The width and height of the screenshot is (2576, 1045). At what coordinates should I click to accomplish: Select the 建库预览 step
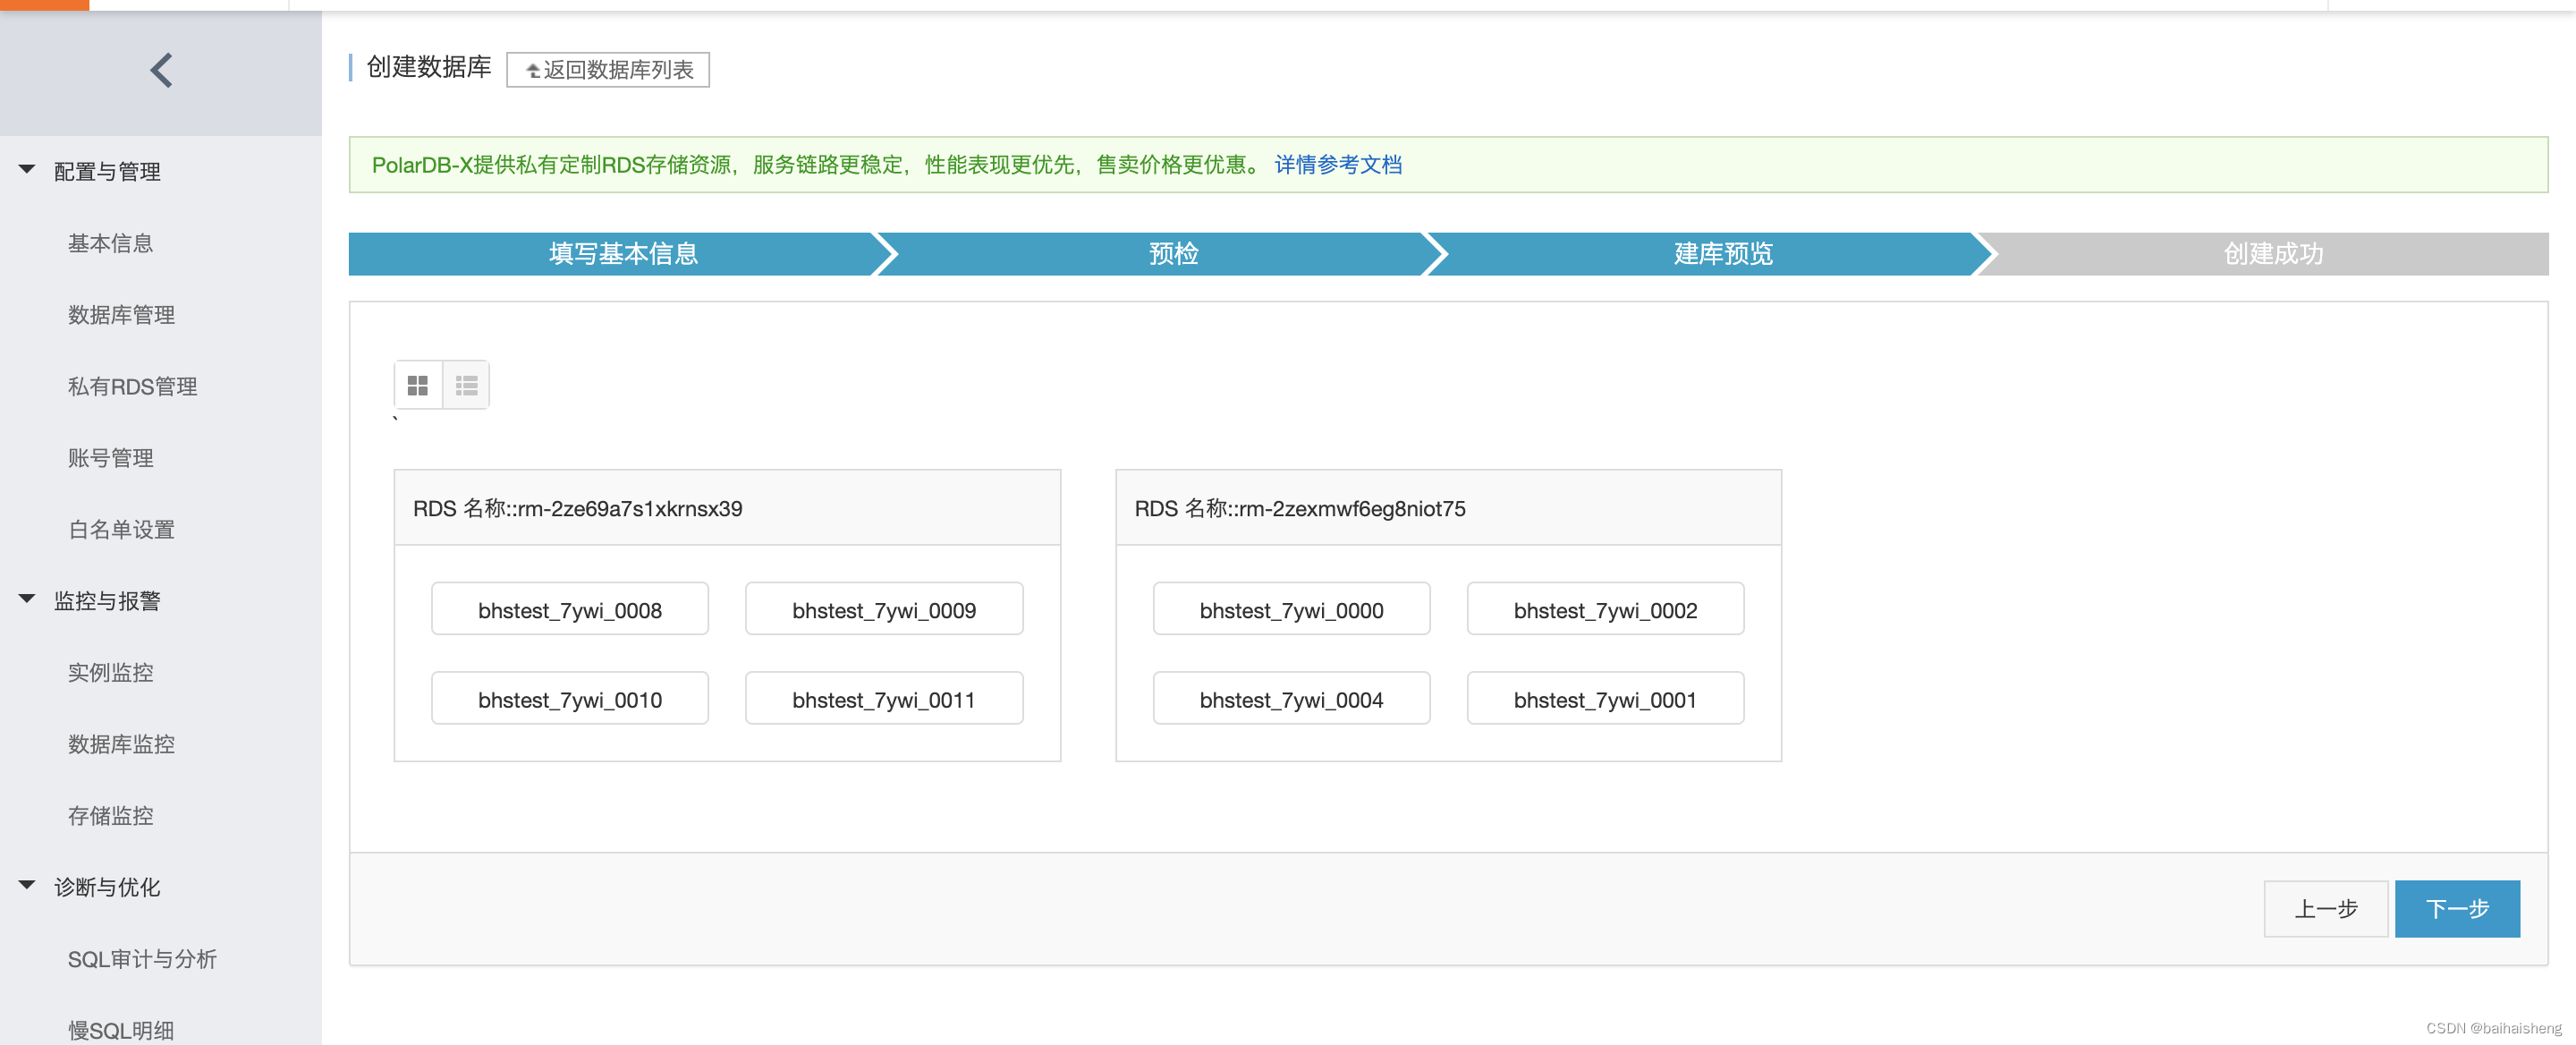(1722, 254)
